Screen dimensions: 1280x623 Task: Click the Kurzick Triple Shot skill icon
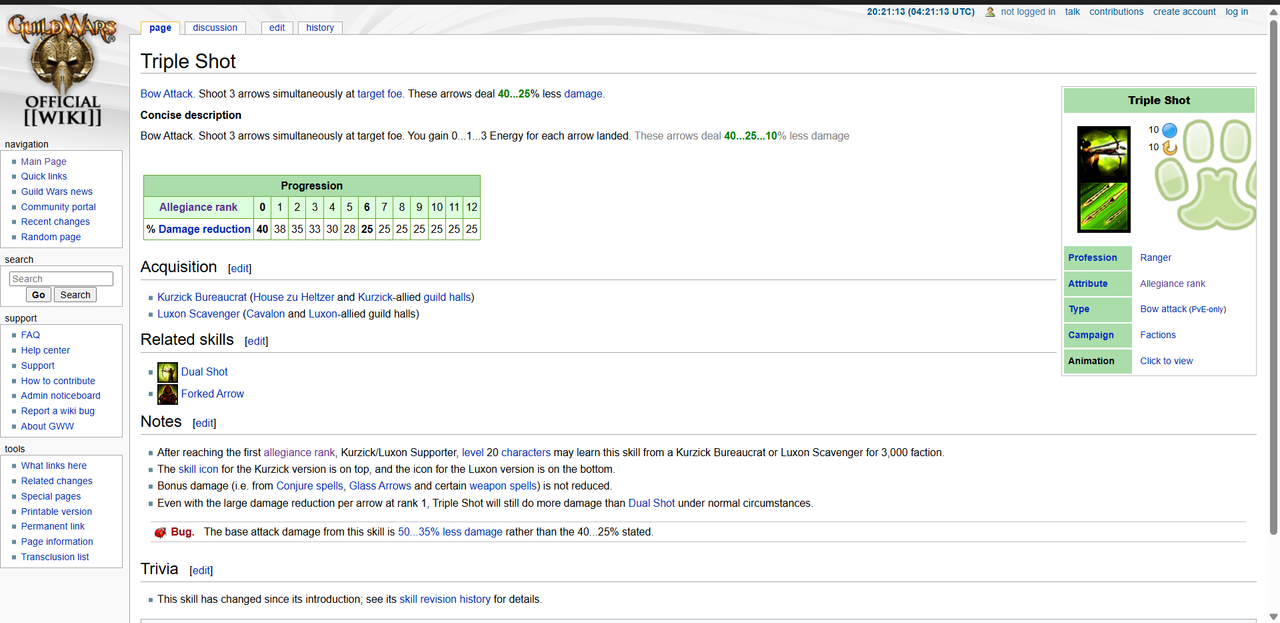click(1104, 152)
